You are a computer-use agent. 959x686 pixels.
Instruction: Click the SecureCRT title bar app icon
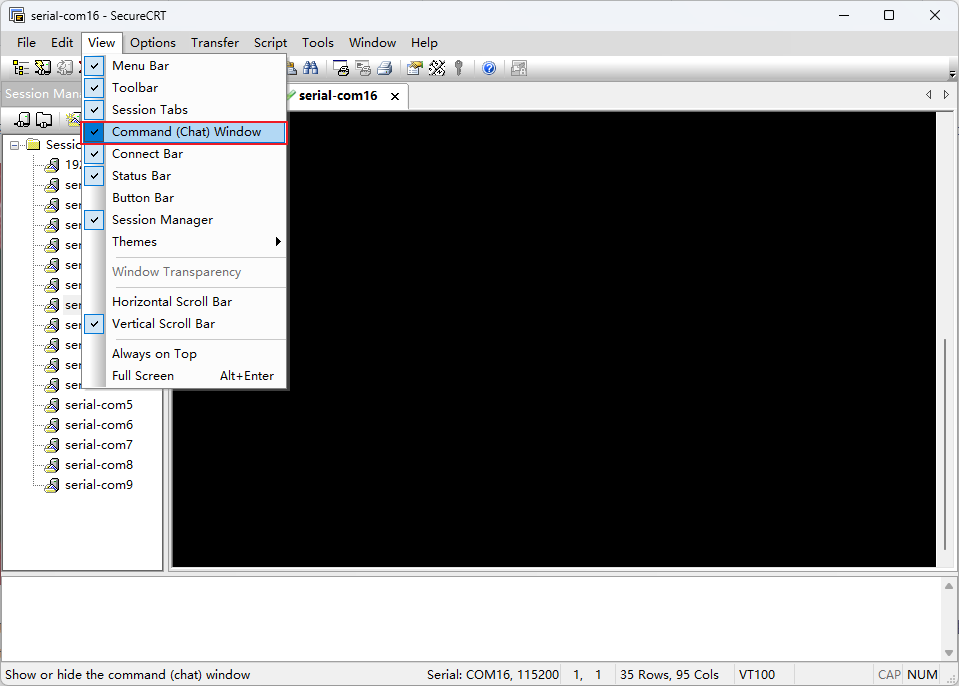[17, 15]
